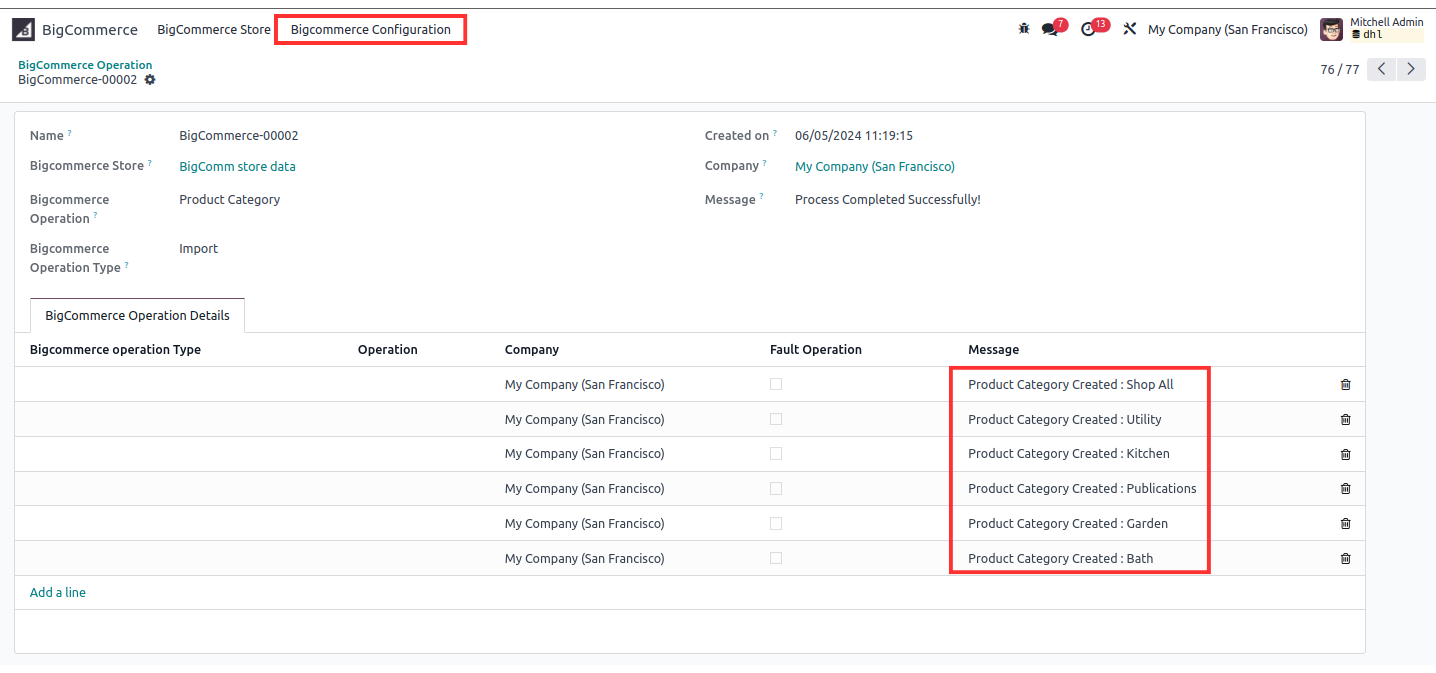The height and width of the screenshot is (673, 1436).
Task: Sort by Company column header
Action: click(532, 350)
